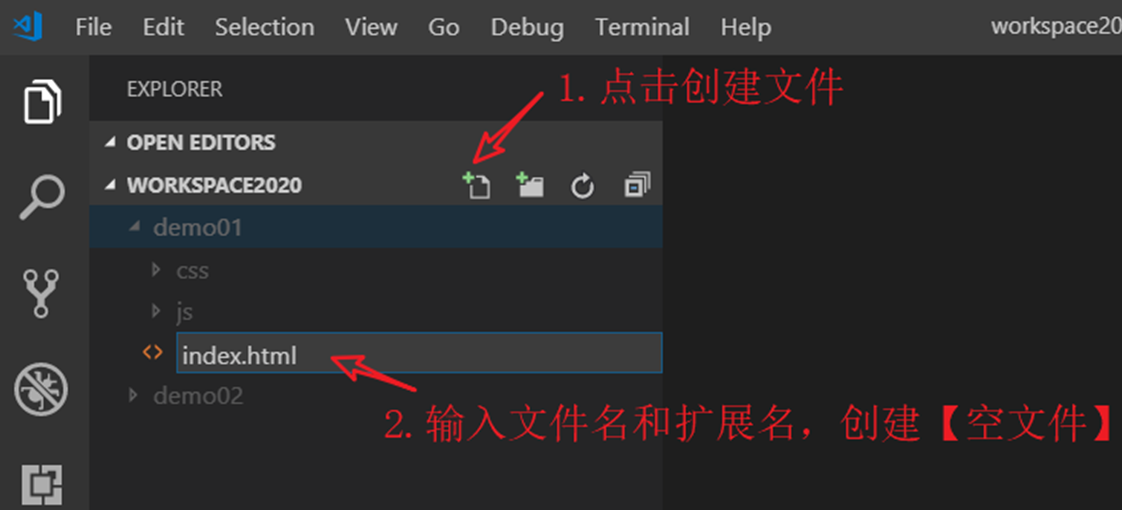Open the Extensions view icon
This screenshot has width=1122, height=510.
coord(42,486)
